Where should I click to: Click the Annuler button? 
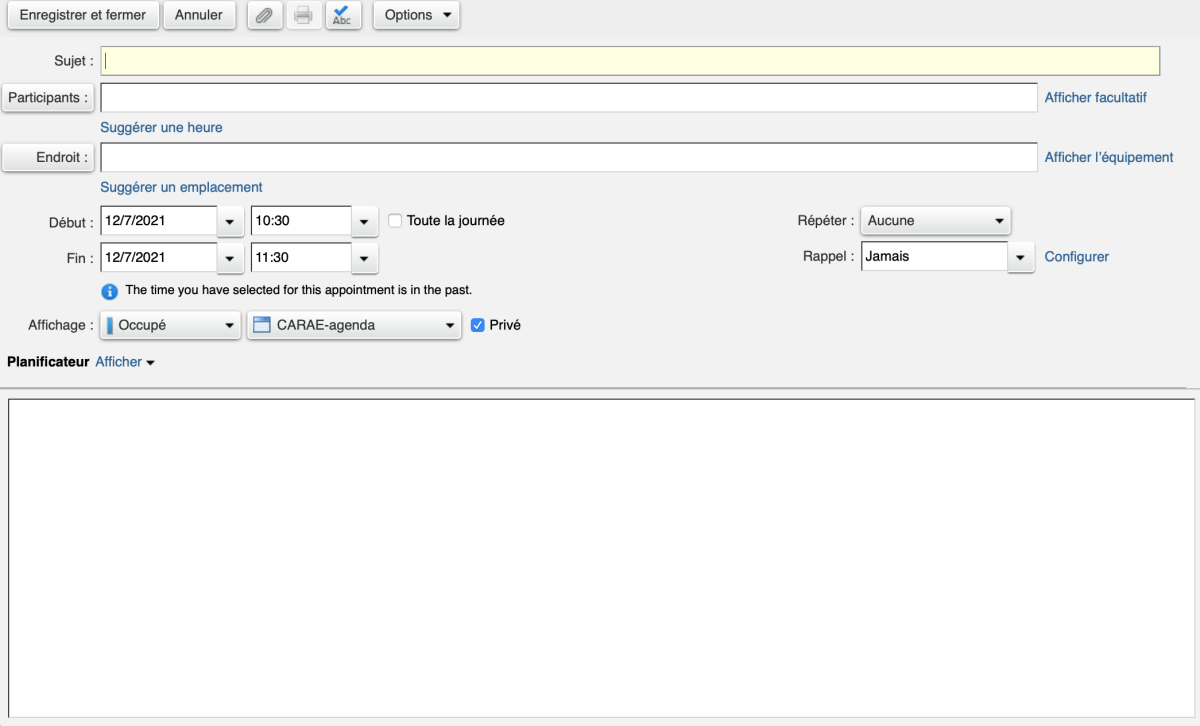tap(199, 15)
